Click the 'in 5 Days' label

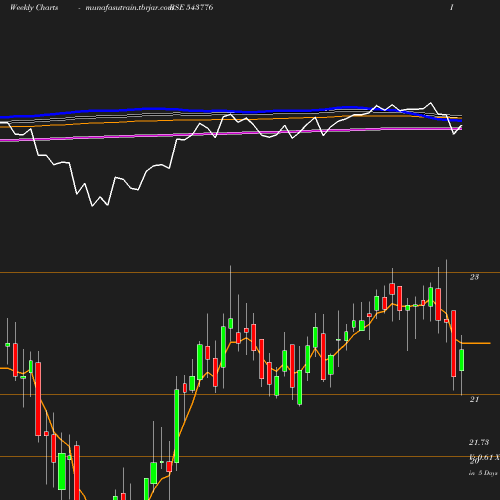tap(483, 473)
